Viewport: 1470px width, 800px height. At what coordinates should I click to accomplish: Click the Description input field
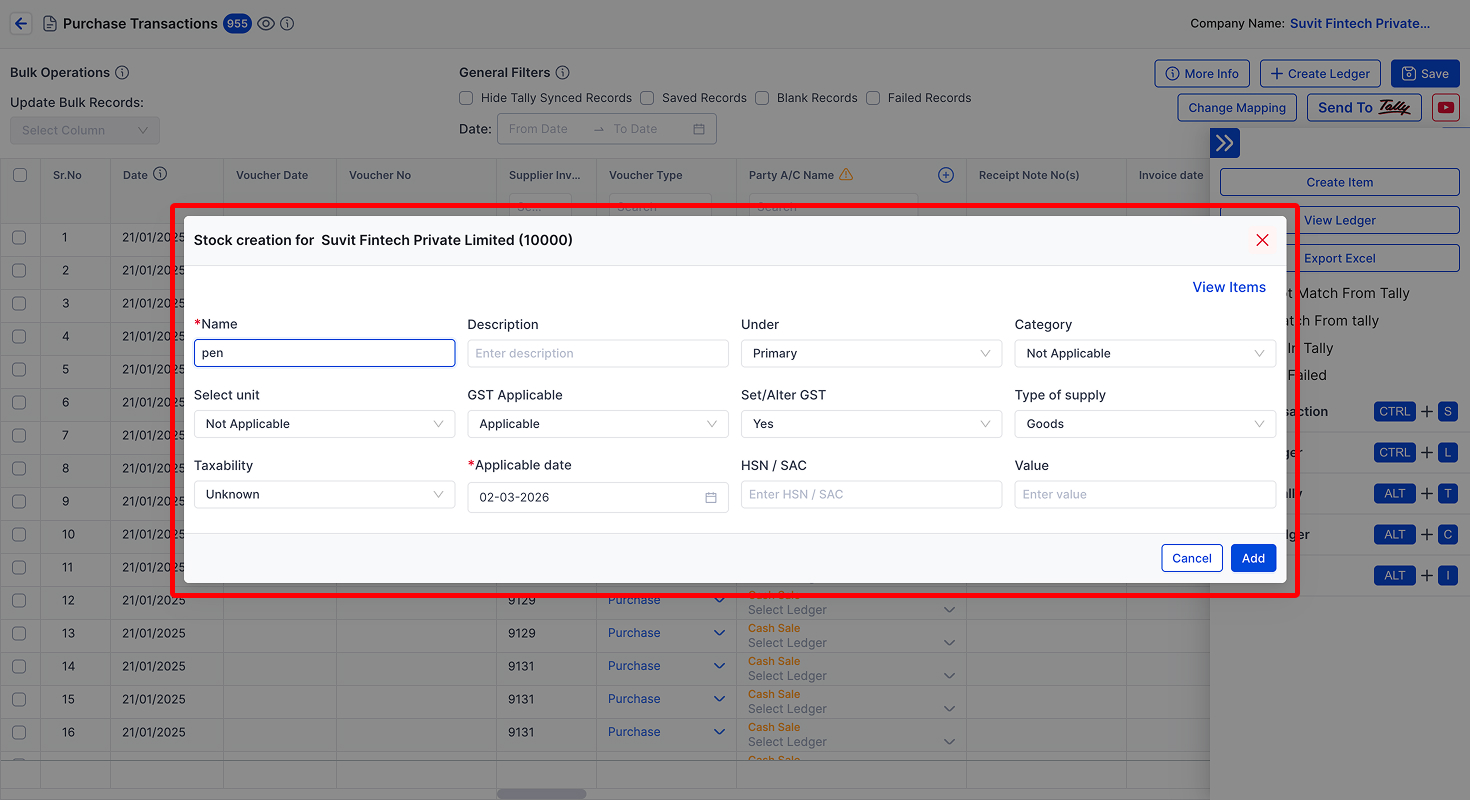coord(598,353)
